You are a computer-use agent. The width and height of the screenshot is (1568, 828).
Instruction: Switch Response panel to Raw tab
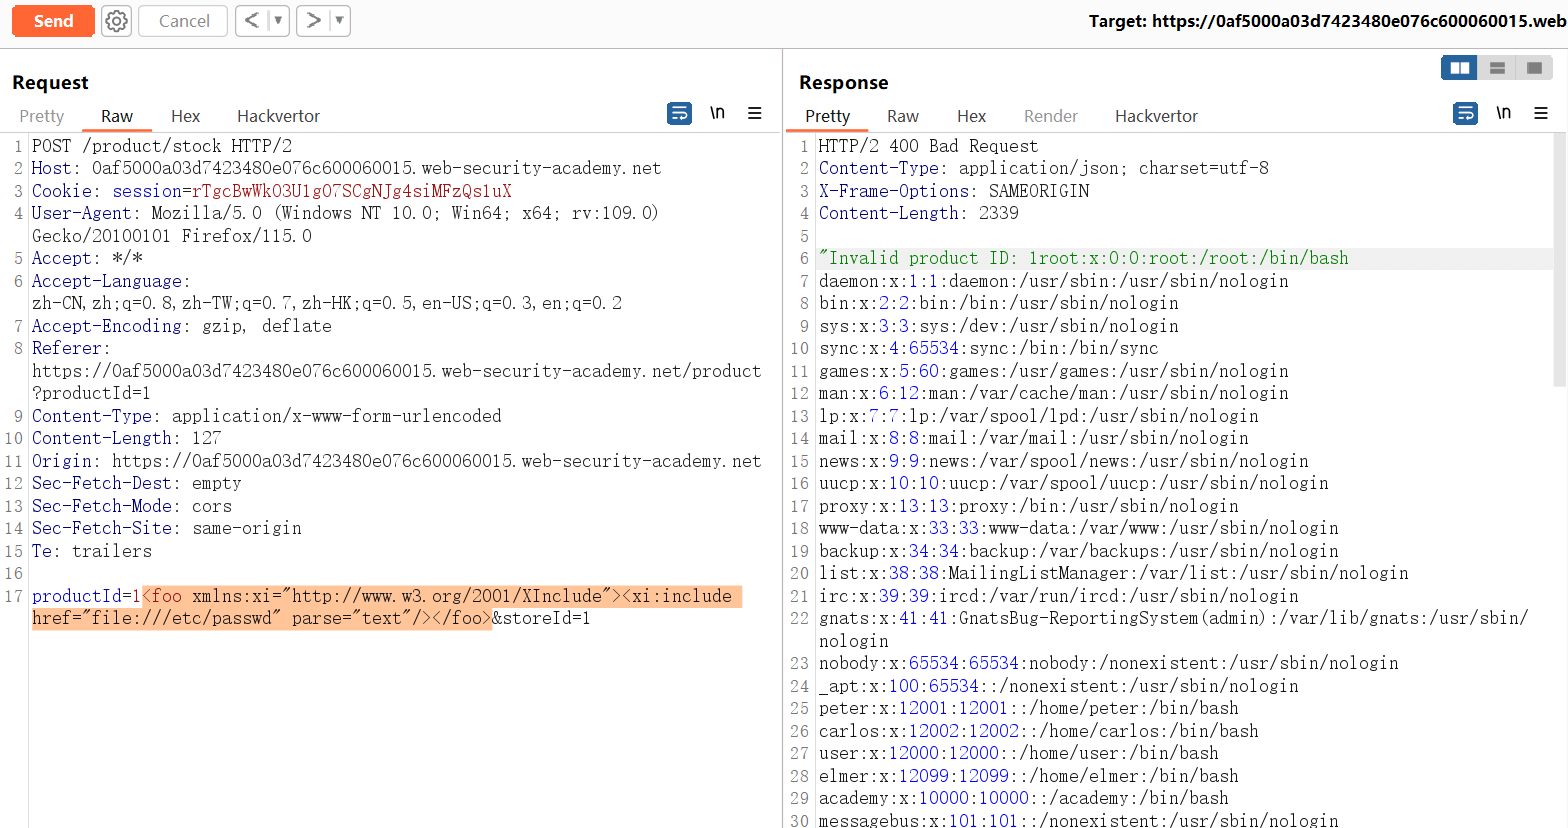903,116
